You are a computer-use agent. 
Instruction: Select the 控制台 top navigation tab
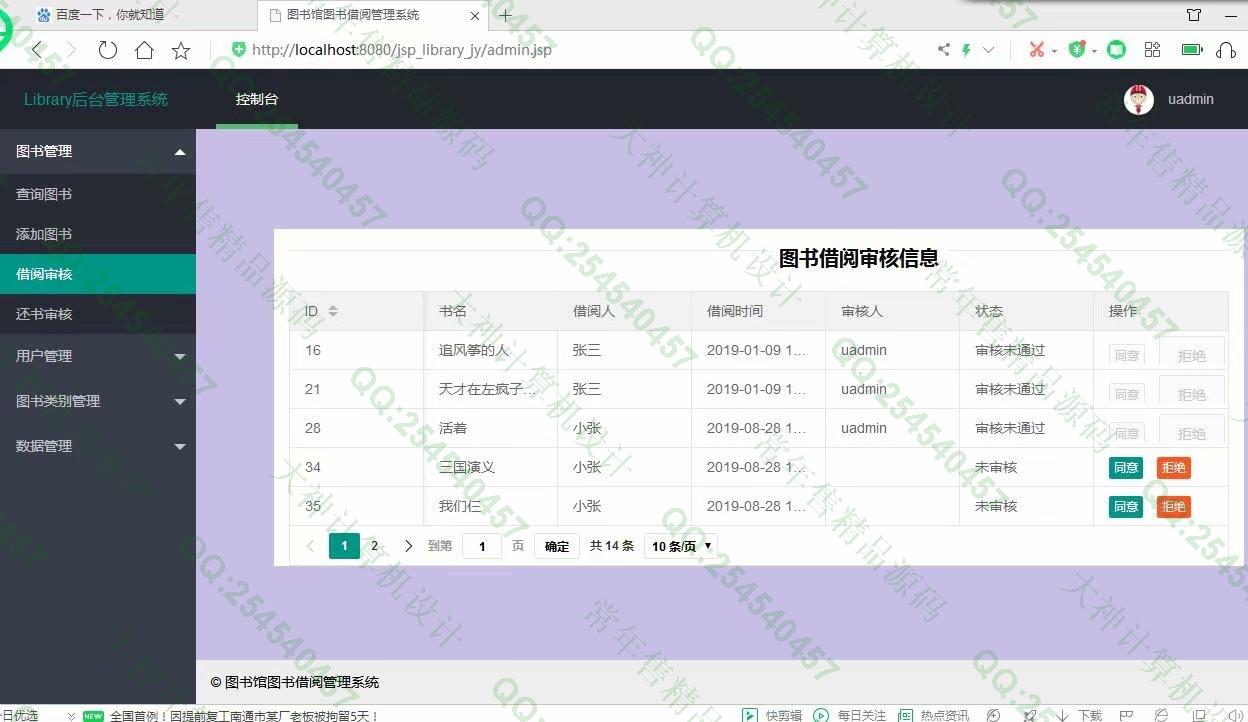coord(257,99)
